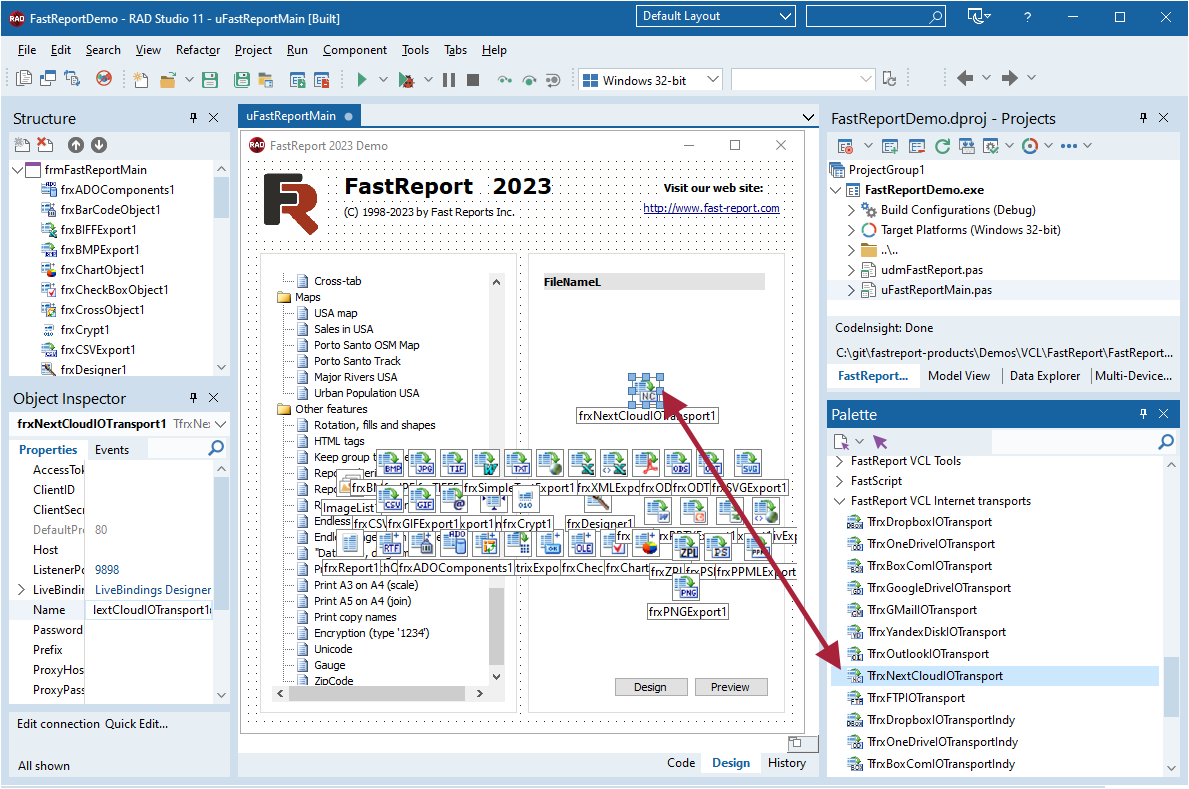The image size is (1189, 789).
Task: Click the Preview button on form
Action: (x=730, y=687)
